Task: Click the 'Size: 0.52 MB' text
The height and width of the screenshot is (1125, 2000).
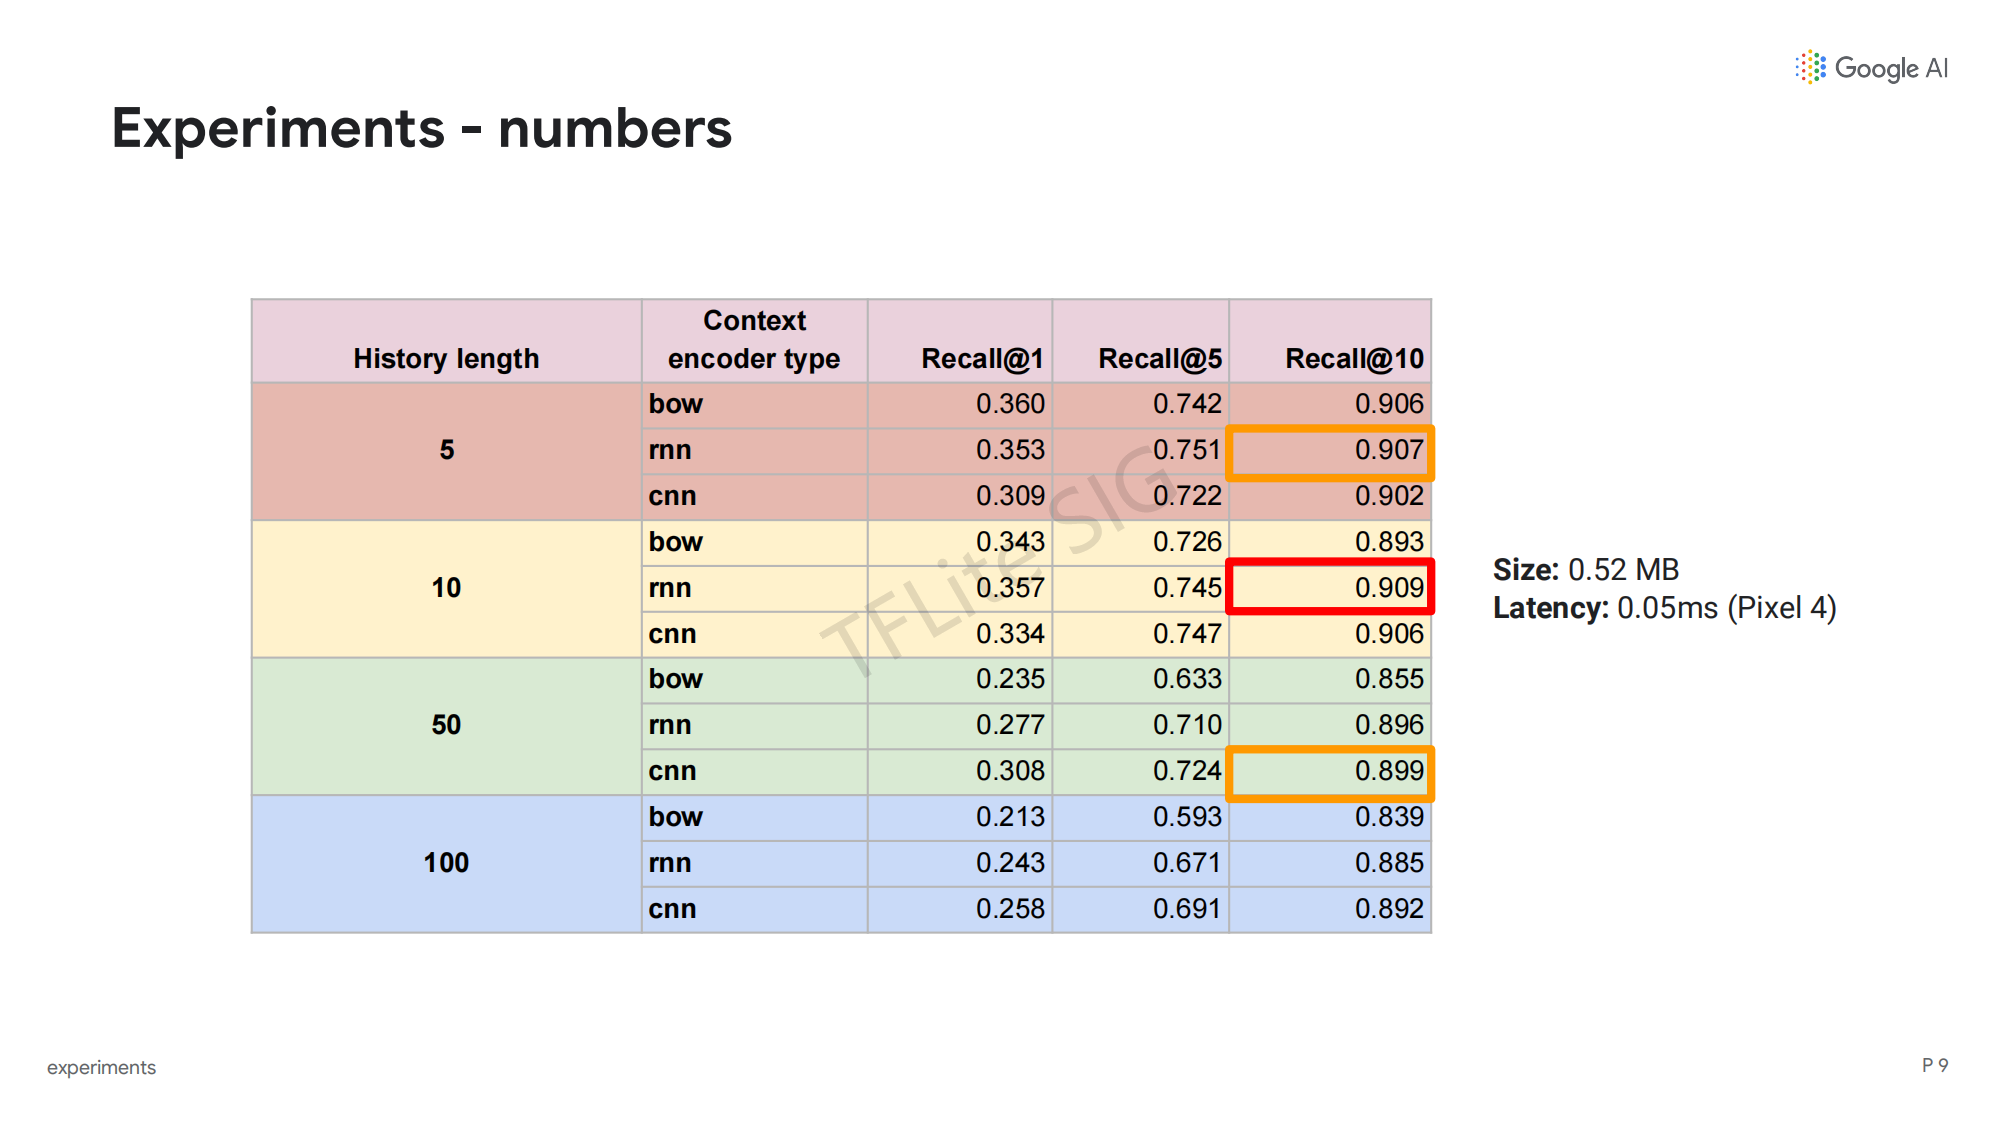Action: click(1586, 570)
